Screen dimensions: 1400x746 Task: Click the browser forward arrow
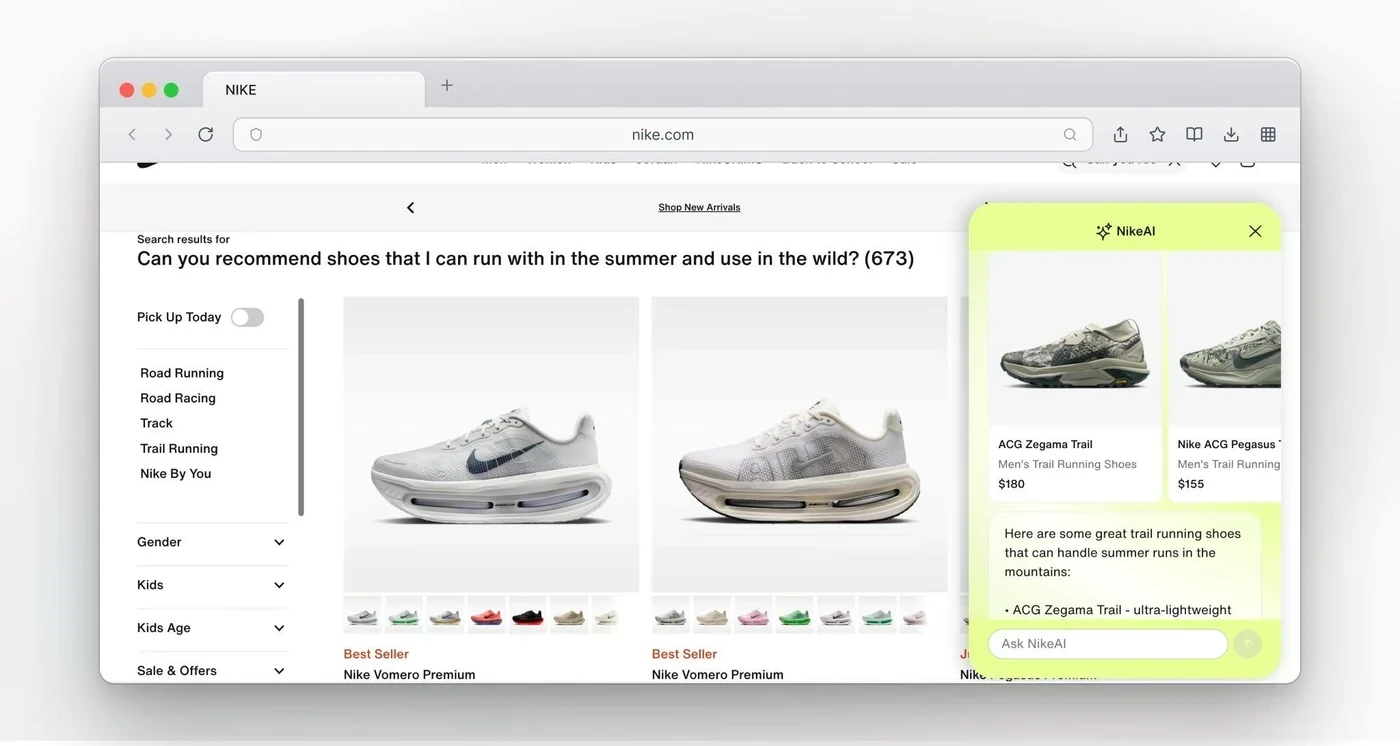168,134
